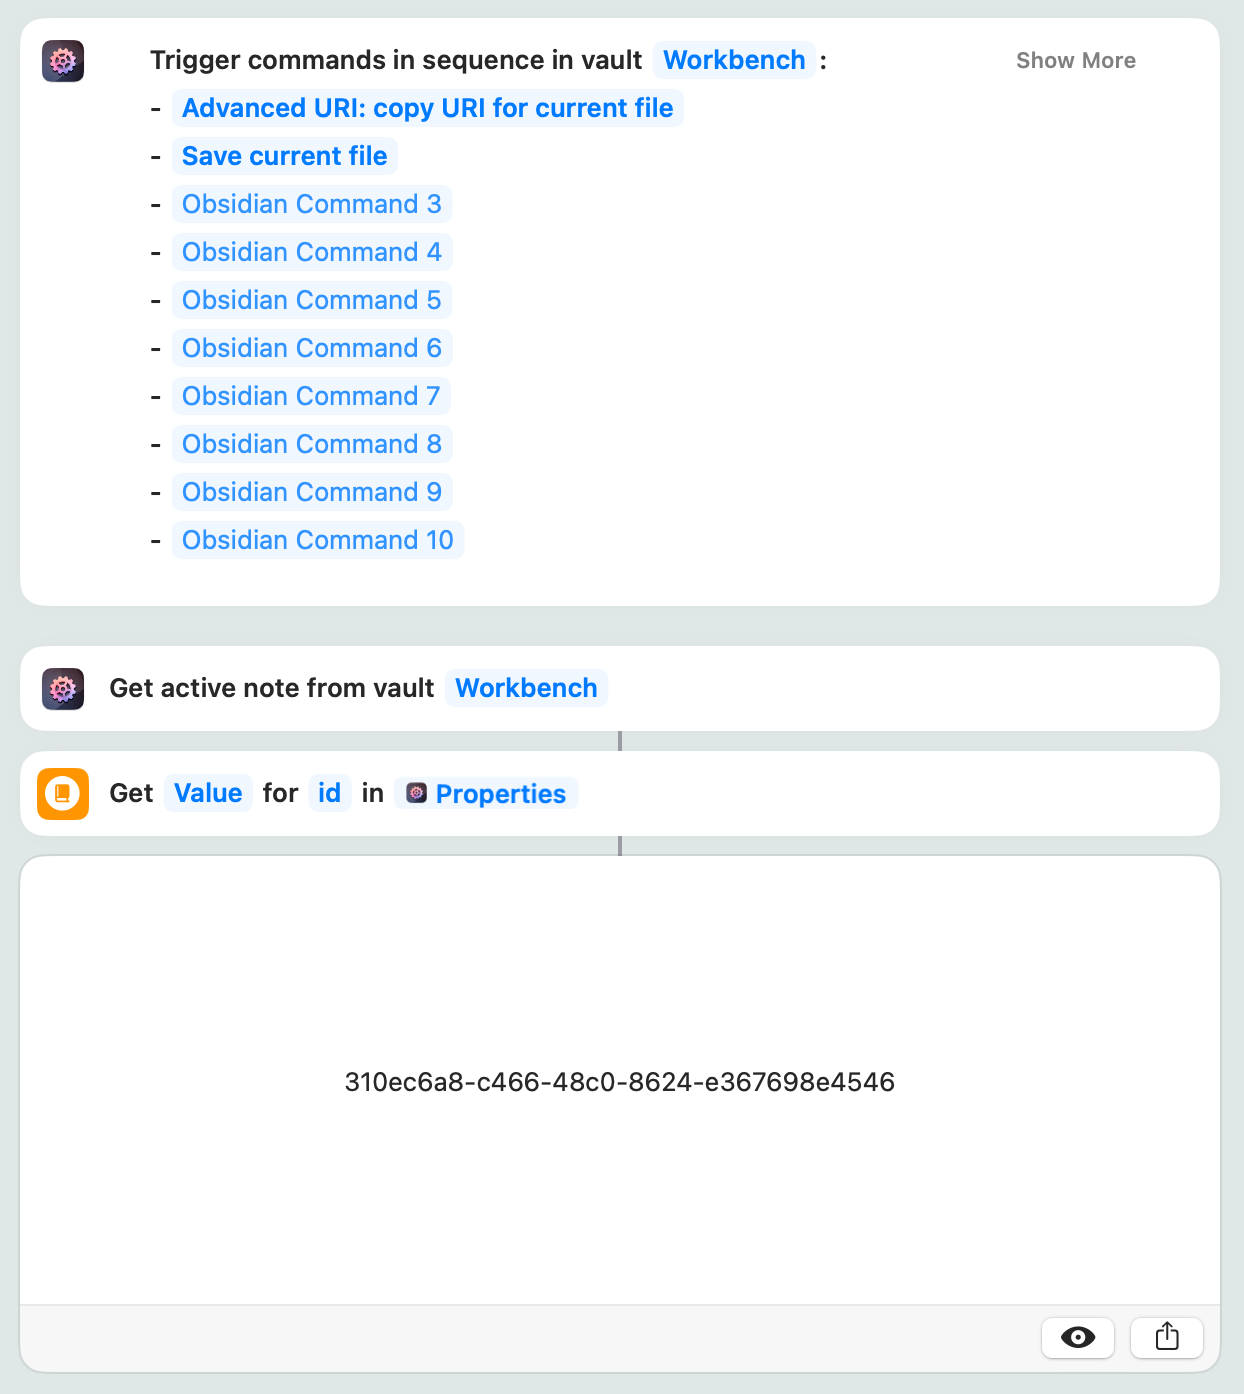Click the share icon below the result
The width and height of the screenshot is (1244, 1394).
tap(1167, 1337)
